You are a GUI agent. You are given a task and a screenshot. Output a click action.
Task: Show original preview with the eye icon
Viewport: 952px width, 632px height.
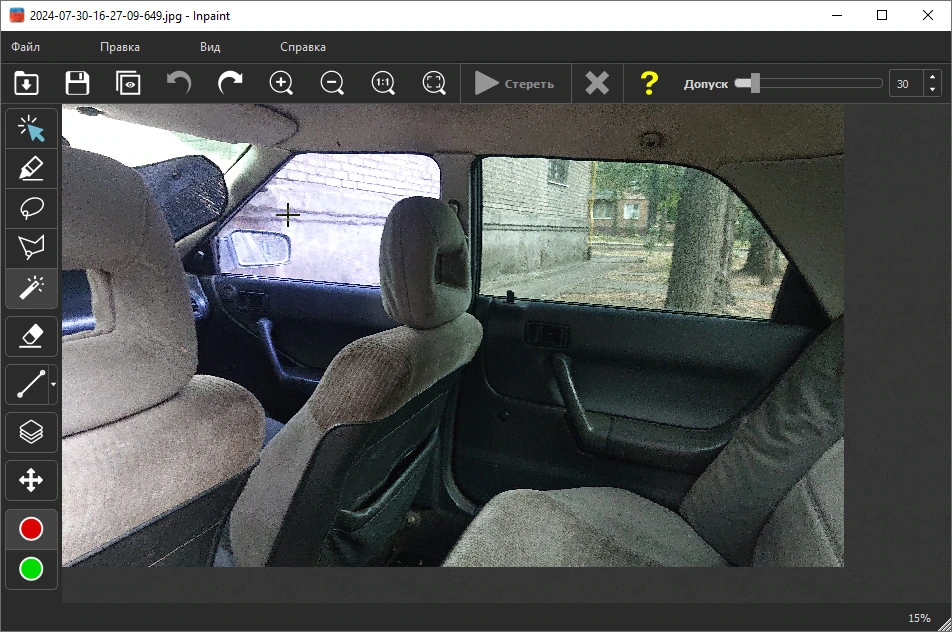click(128, 83)
